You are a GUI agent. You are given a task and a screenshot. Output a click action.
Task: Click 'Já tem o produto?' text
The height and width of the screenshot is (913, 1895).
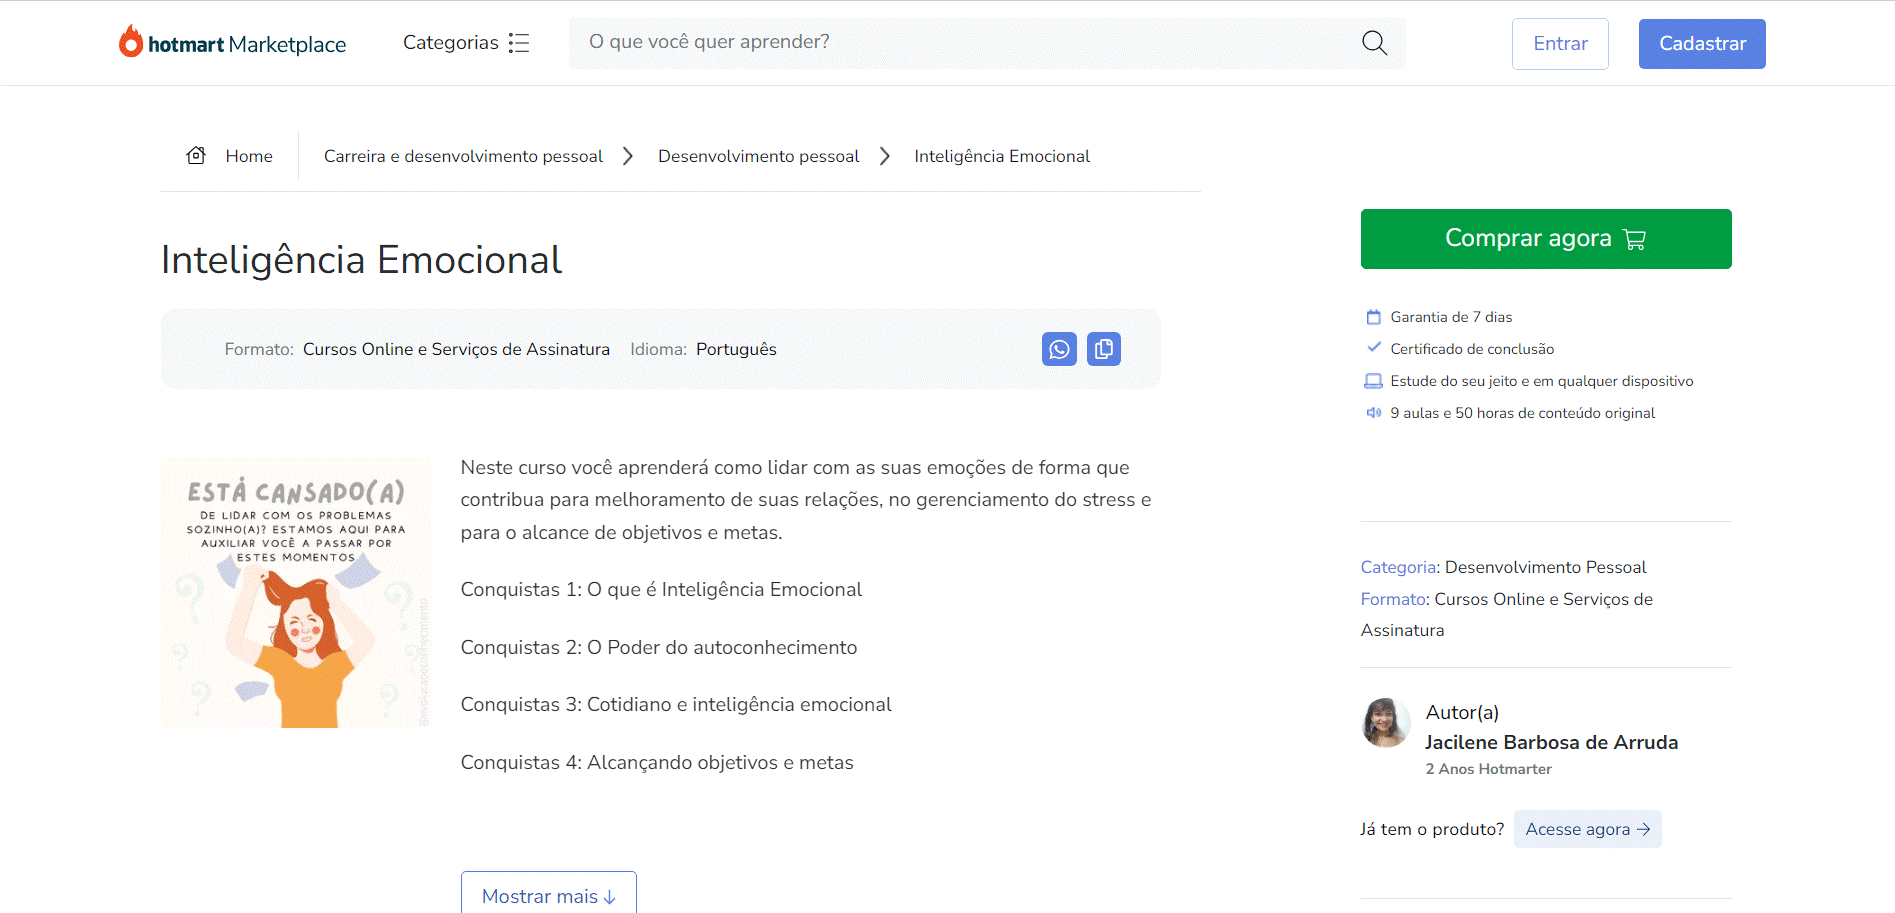tap(1432, 829)
